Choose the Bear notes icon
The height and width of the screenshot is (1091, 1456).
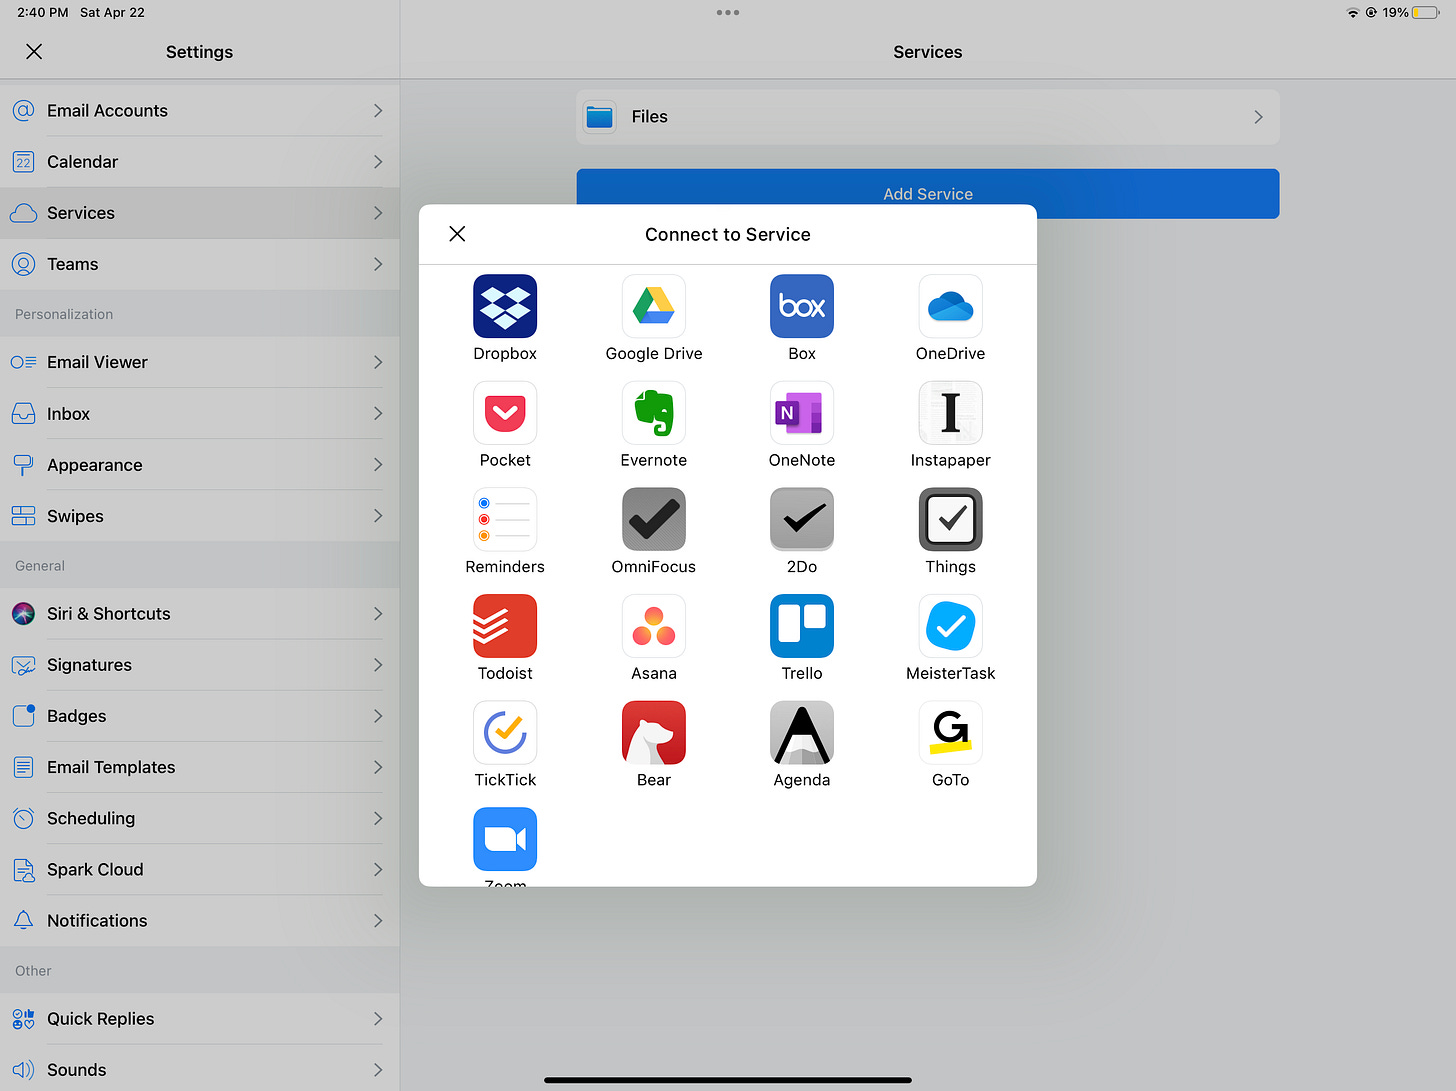pyautogui.click(x=654, y=733)
